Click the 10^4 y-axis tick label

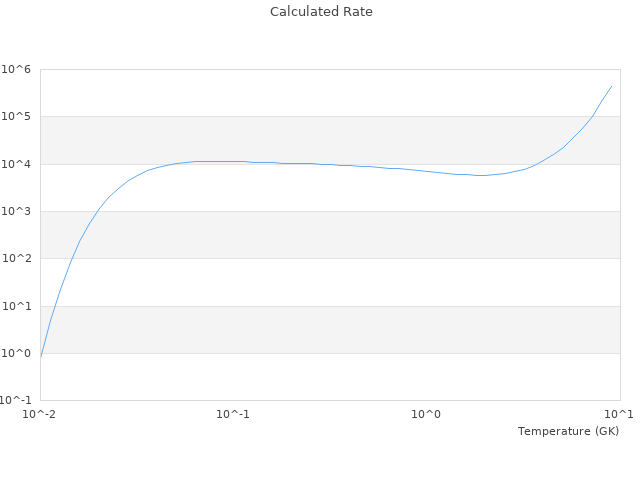pos(17,164)
